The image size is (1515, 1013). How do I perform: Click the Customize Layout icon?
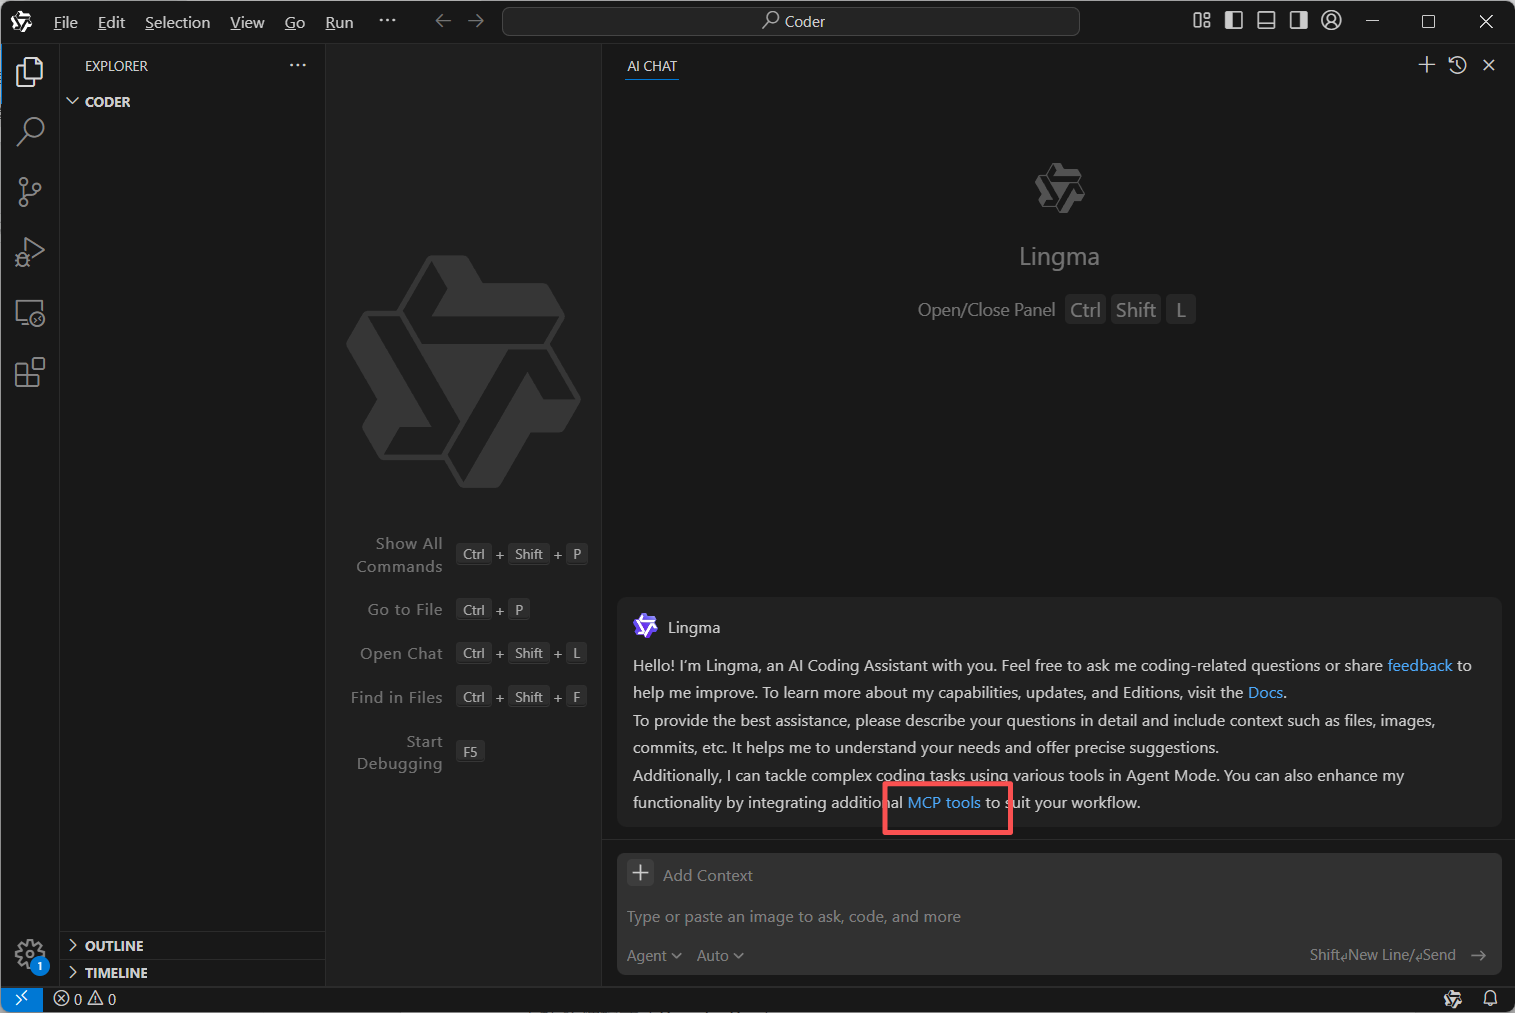1202,20
